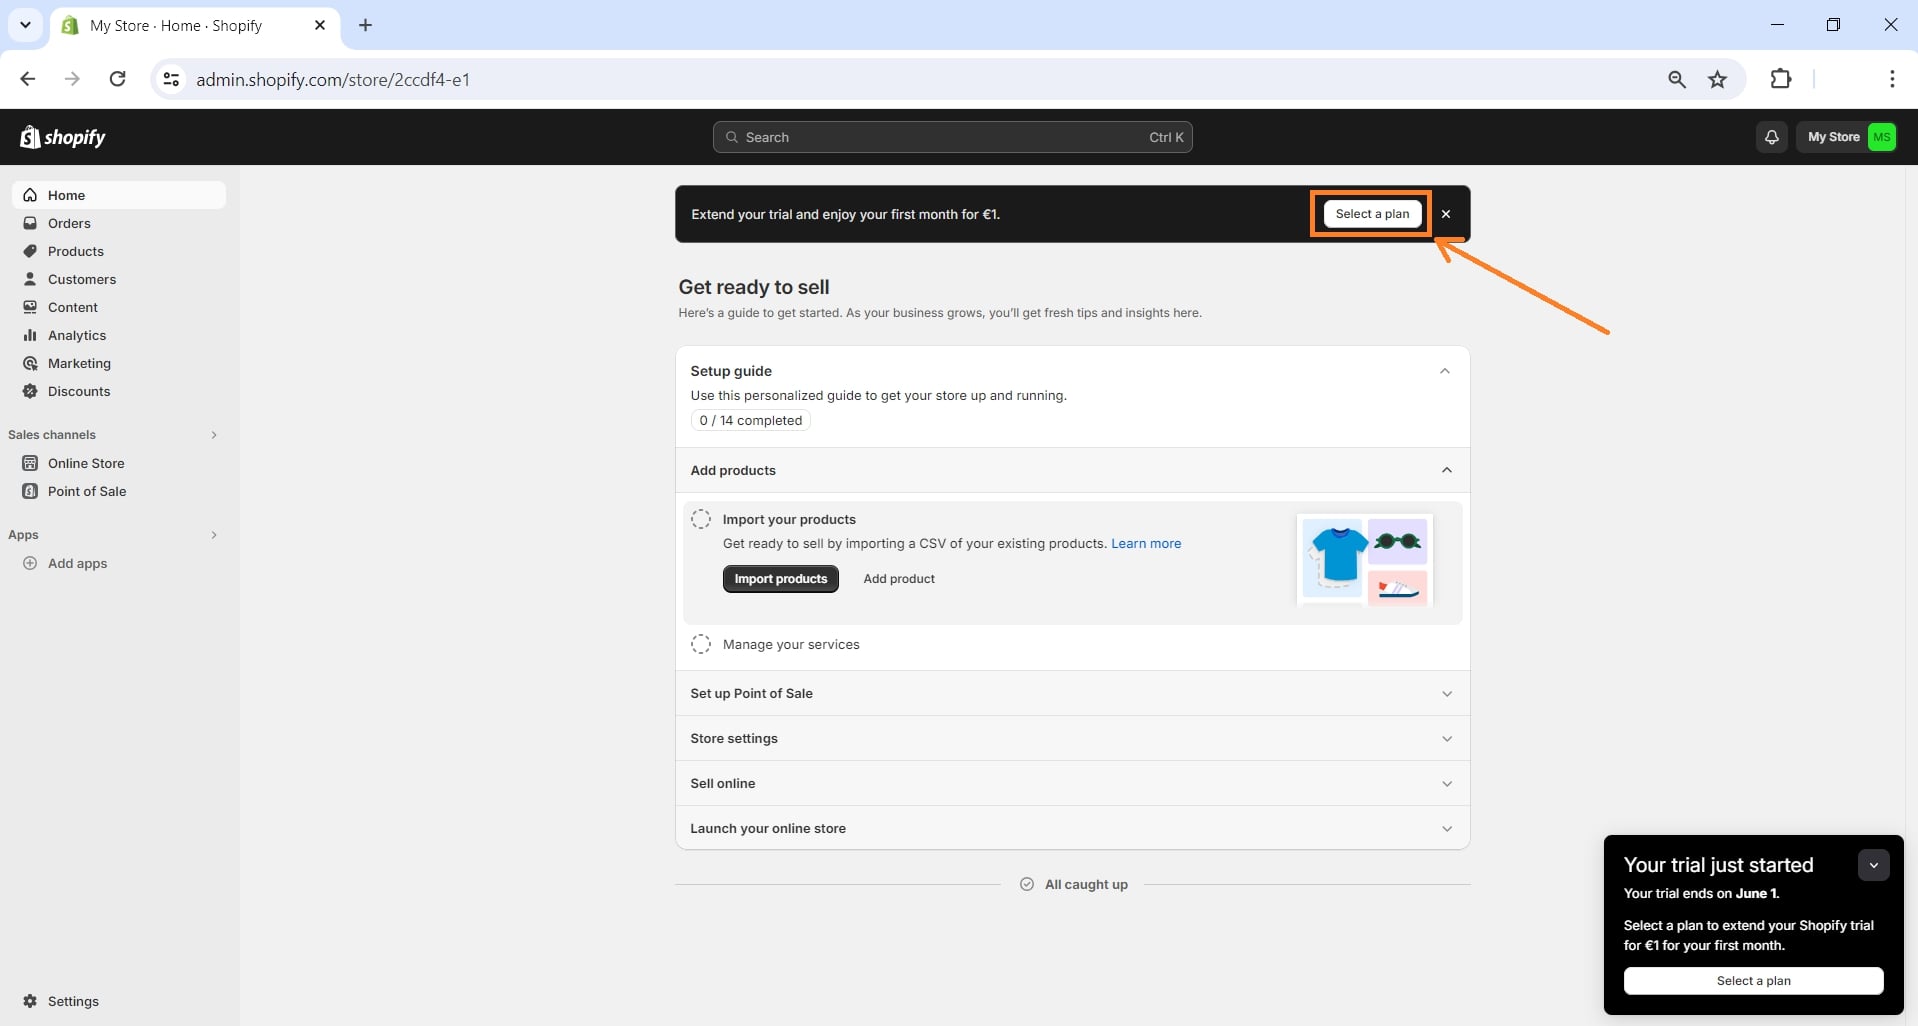Open Discounts section
The width and height of the screenshot is (1918, 1026).
(x=119, y=391)
